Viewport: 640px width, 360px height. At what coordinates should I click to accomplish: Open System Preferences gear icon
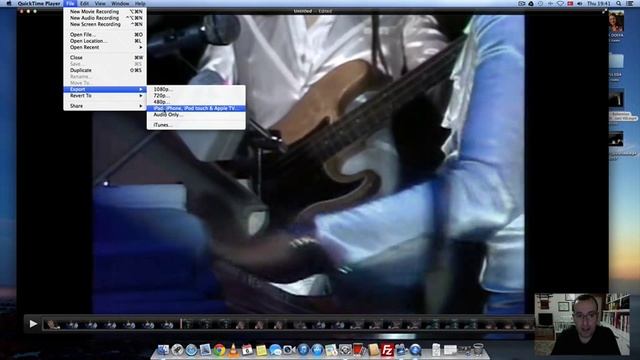coord(345,350)
